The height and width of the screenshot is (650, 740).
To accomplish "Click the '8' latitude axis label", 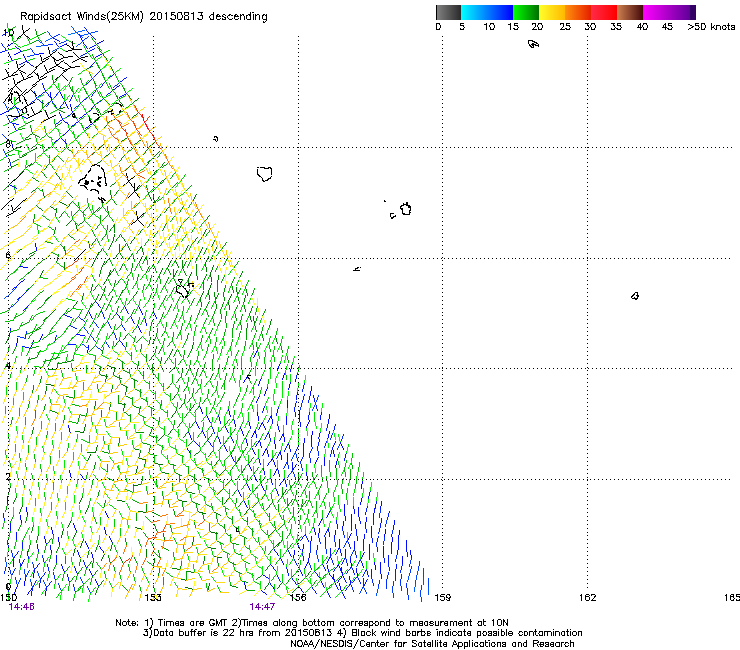I will tap(8, 144).
